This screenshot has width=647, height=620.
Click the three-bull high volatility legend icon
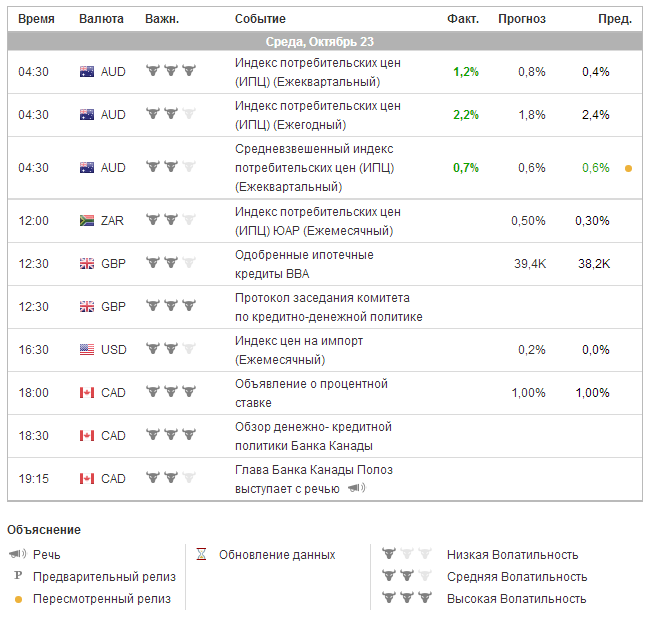click(x=405, y=598)
